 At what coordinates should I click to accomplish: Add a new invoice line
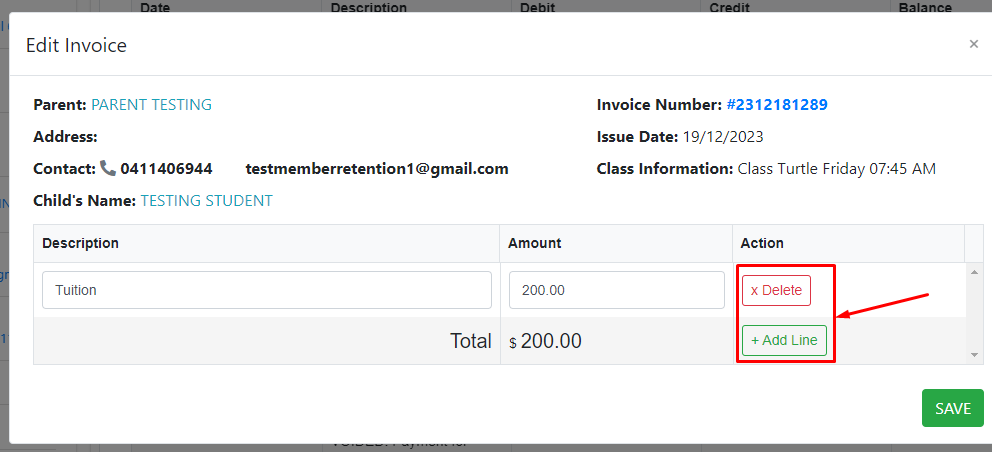coord(784,341)
